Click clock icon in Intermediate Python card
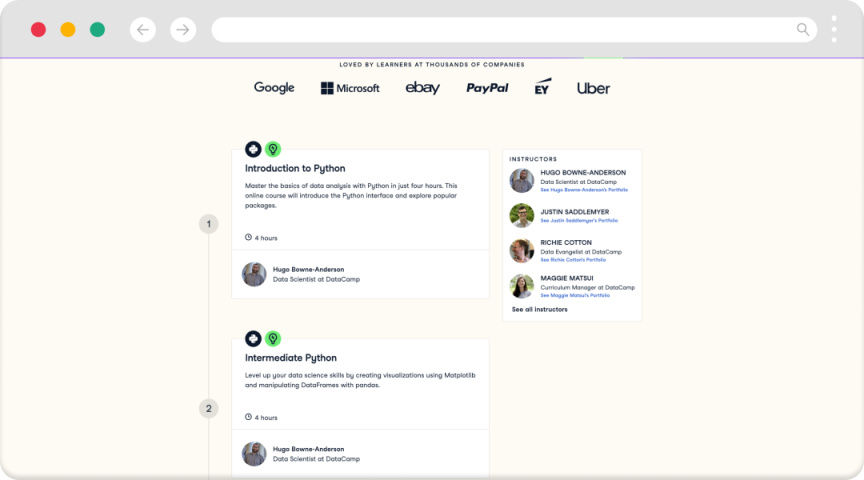The width and height of the screenshot is (864, 480). (x=249, y=417)
